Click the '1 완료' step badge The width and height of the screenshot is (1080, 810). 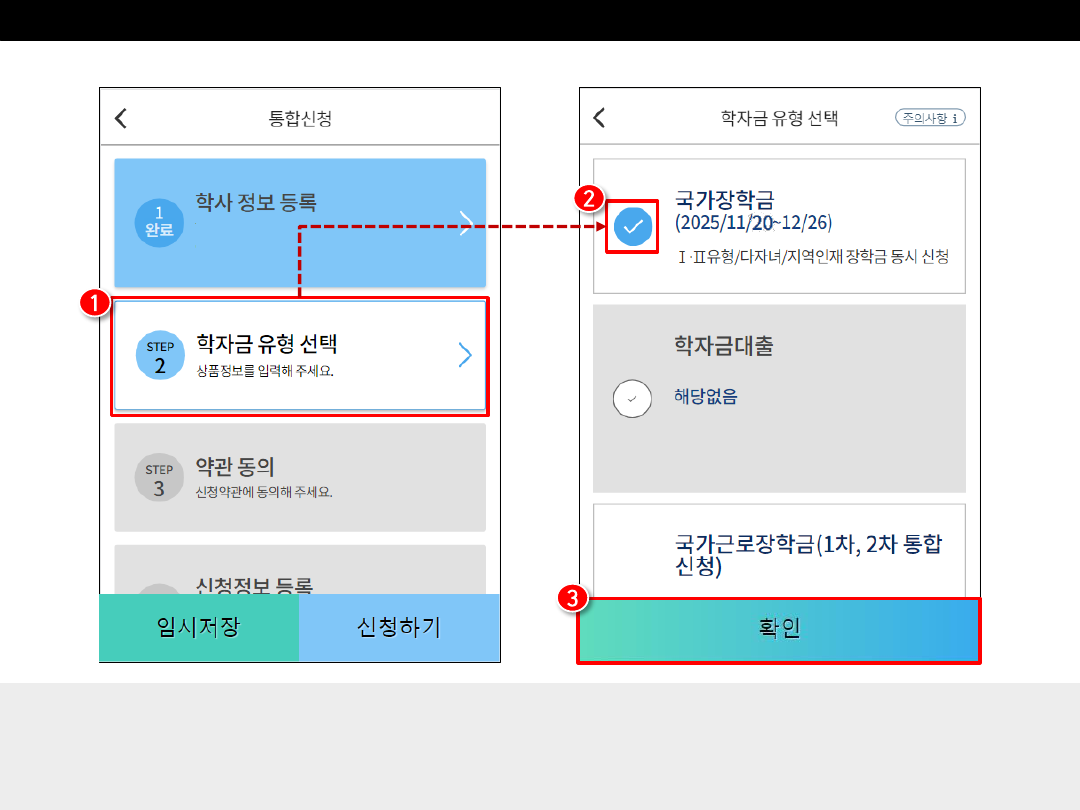[159, 221]
